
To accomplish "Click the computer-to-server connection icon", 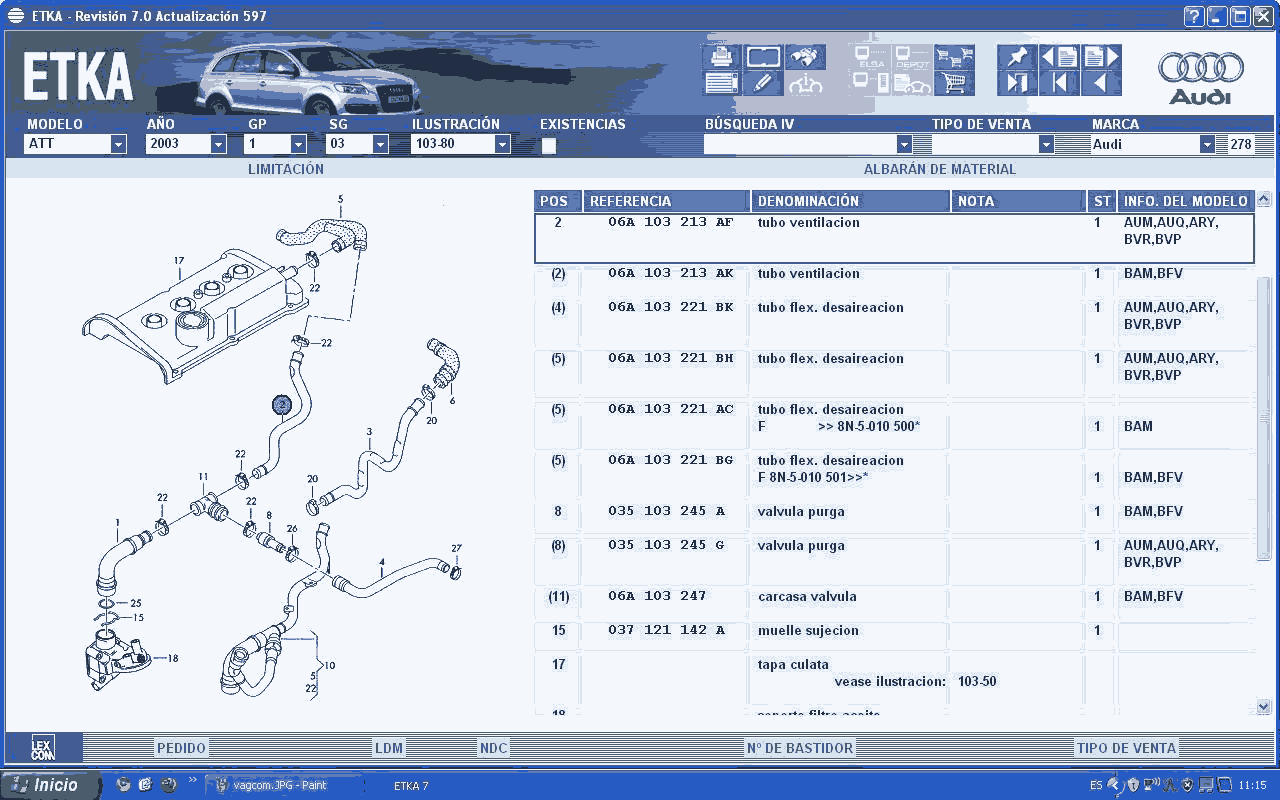I will coord(871,83).
